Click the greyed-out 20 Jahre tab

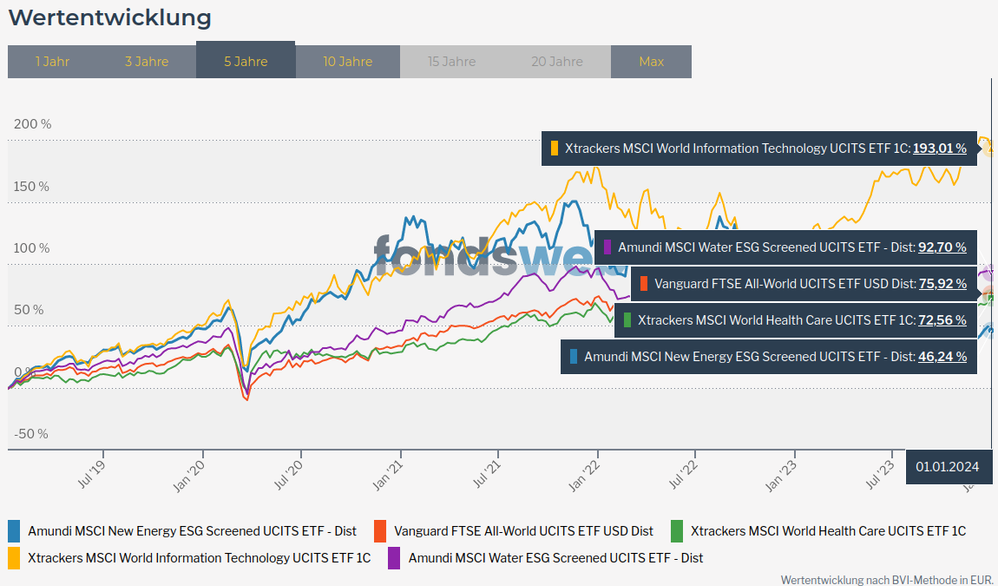point(558,62)
